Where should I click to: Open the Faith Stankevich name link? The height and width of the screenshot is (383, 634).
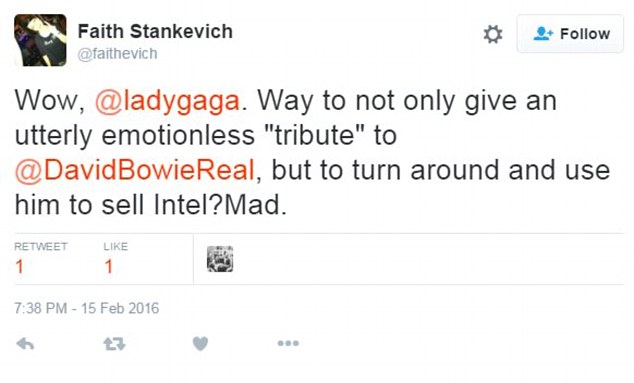click(x=155, y=32)
